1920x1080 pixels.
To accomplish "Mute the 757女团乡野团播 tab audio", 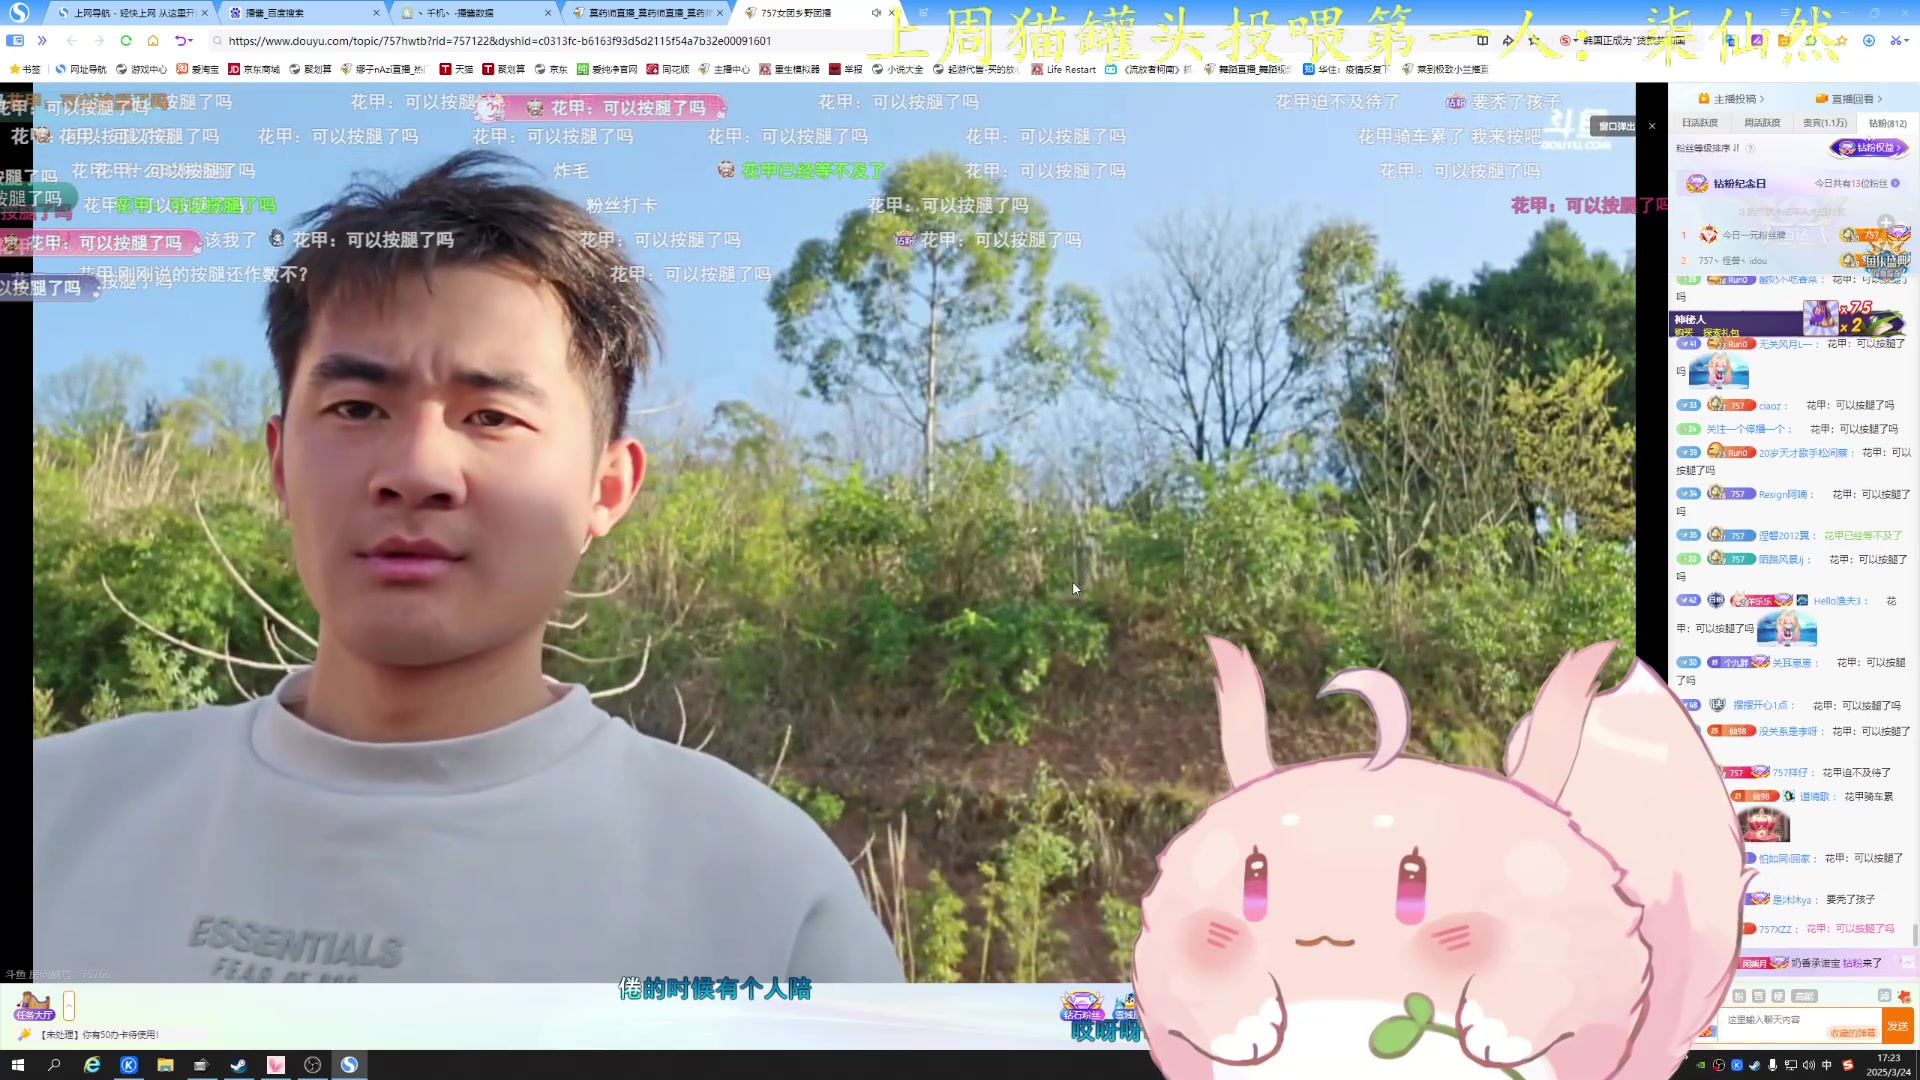I will (876, 13).
